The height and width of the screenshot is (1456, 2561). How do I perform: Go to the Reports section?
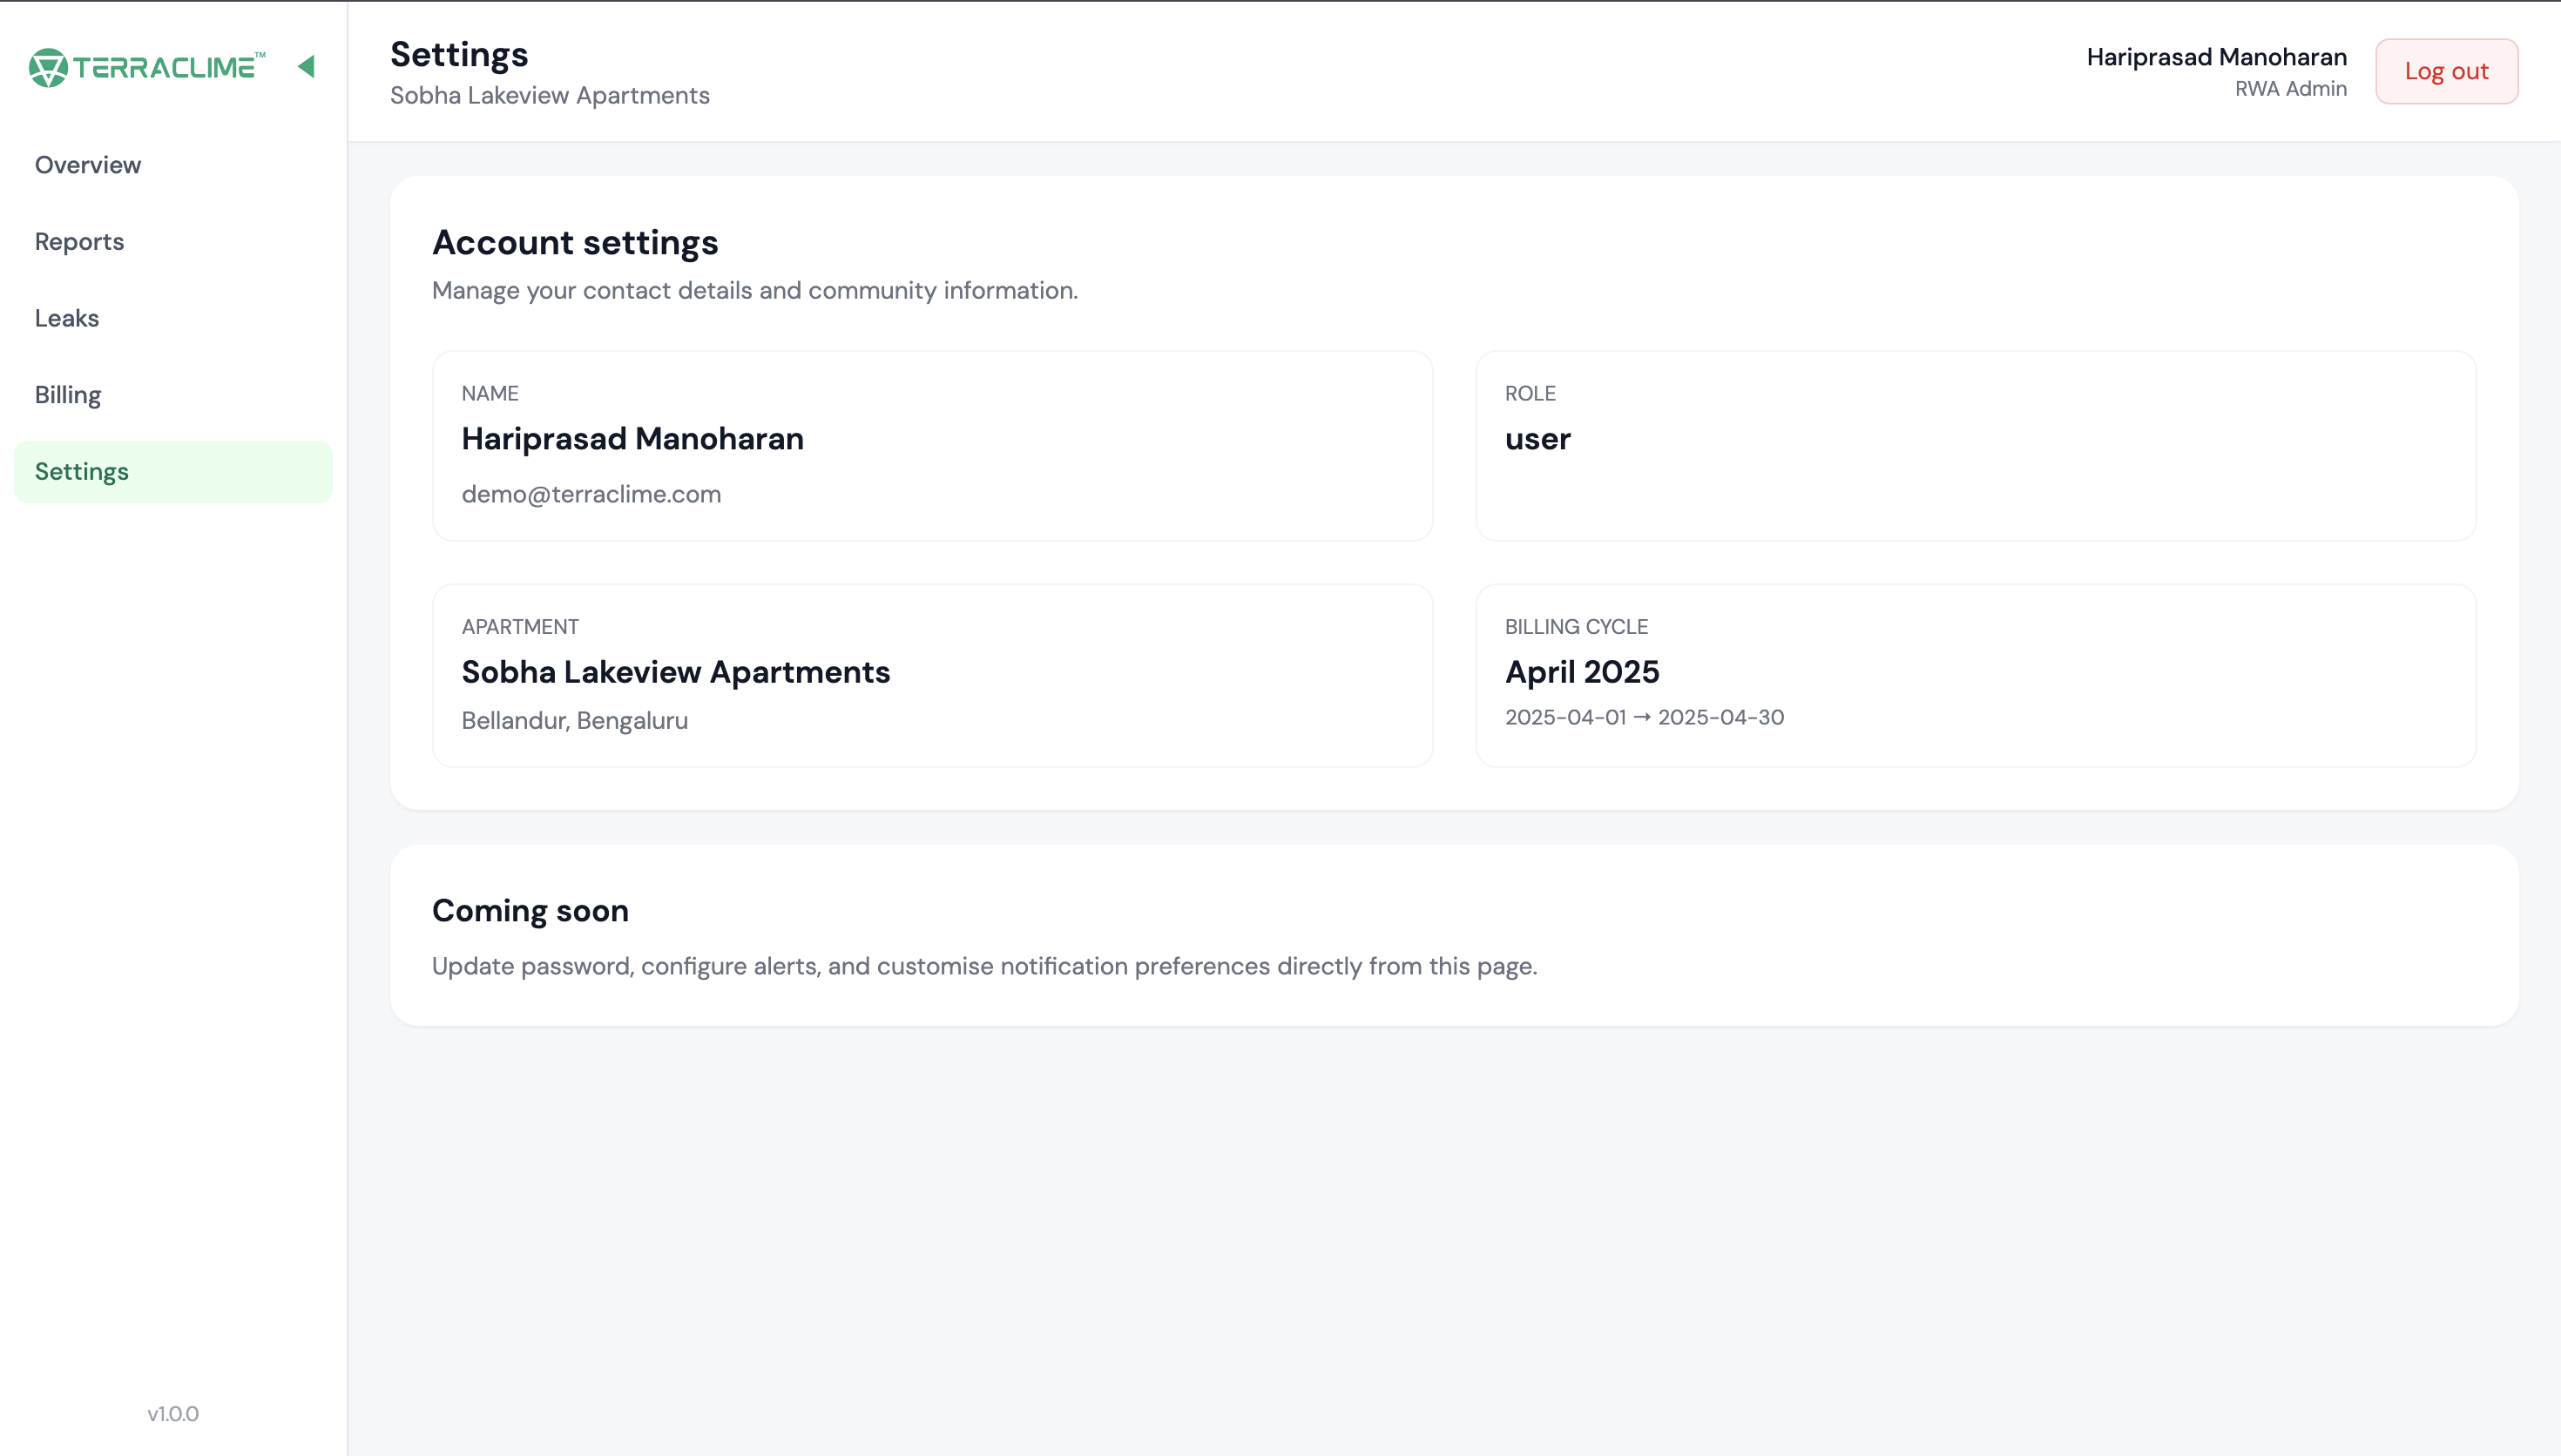(173, 242)
